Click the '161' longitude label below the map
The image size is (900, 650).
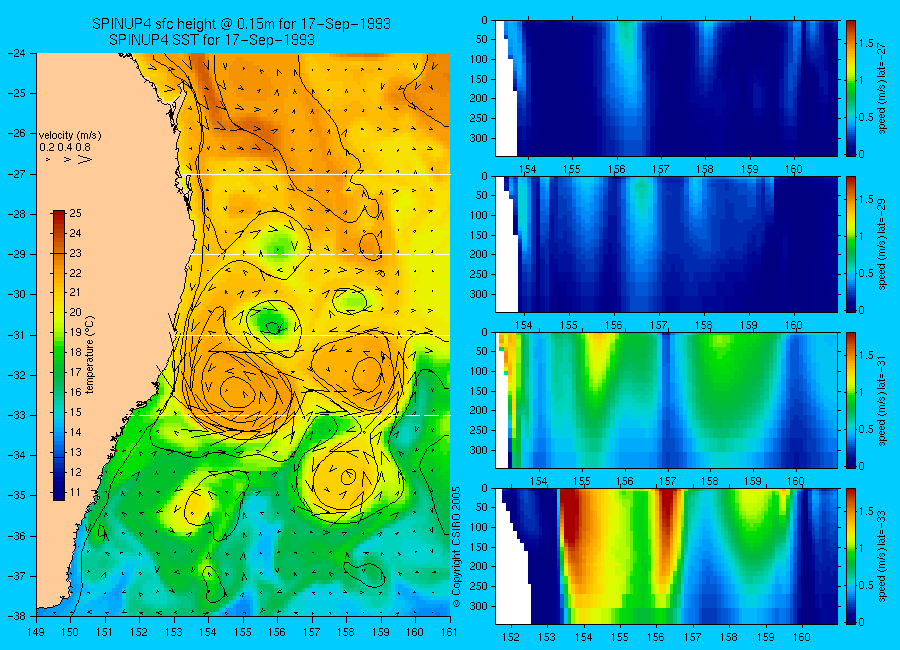tap(449, 632)
